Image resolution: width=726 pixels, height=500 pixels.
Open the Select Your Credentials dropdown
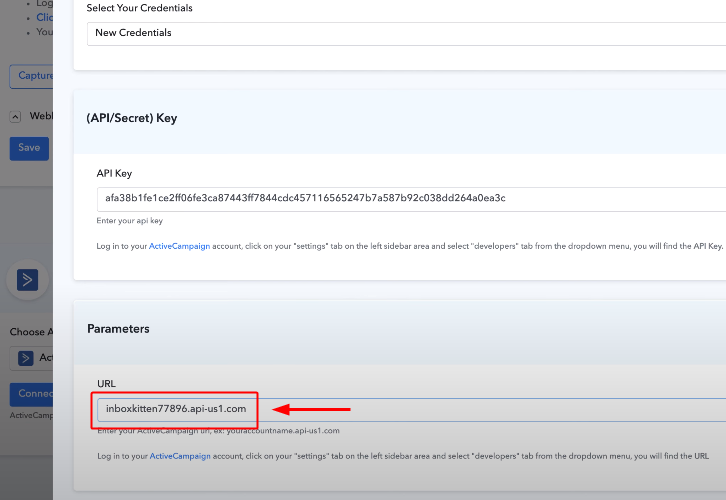click(x=407, y=33)
